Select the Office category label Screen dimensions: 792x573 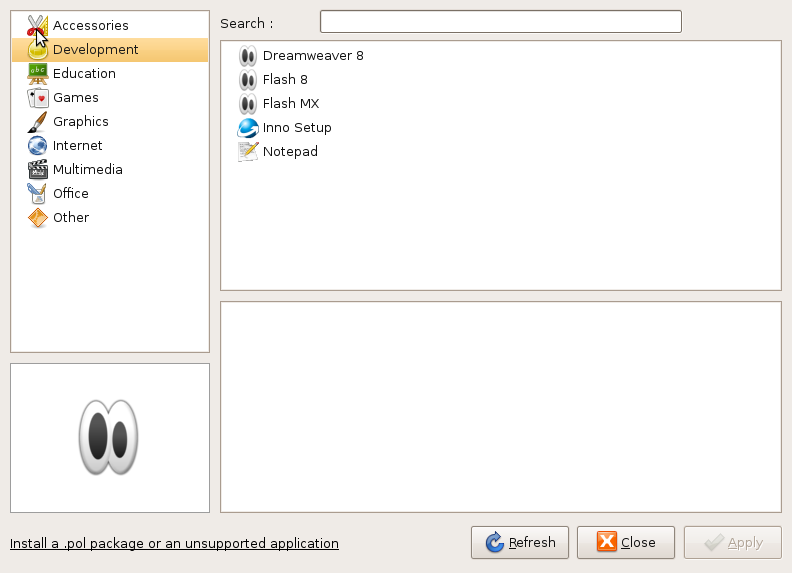(71, 194)
